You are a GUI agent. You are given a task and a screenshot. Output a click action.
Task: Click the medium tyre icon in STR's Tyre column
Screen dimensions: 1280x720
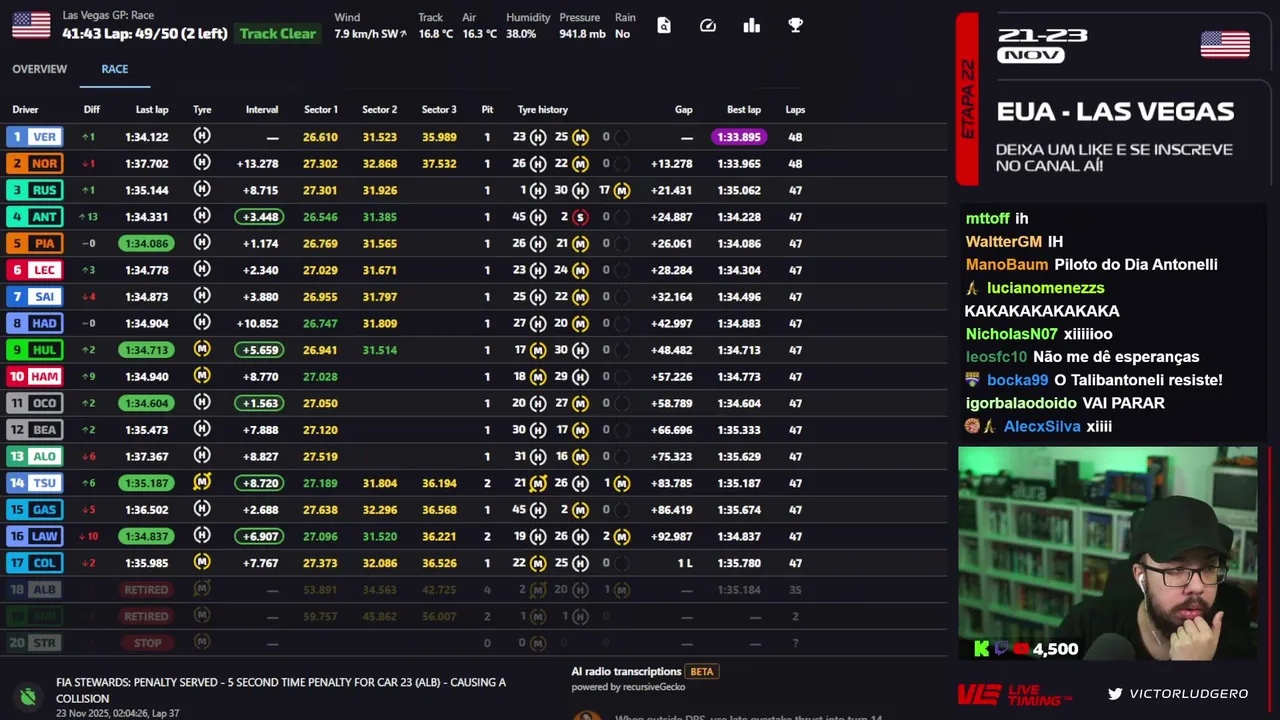click(202, 642)
